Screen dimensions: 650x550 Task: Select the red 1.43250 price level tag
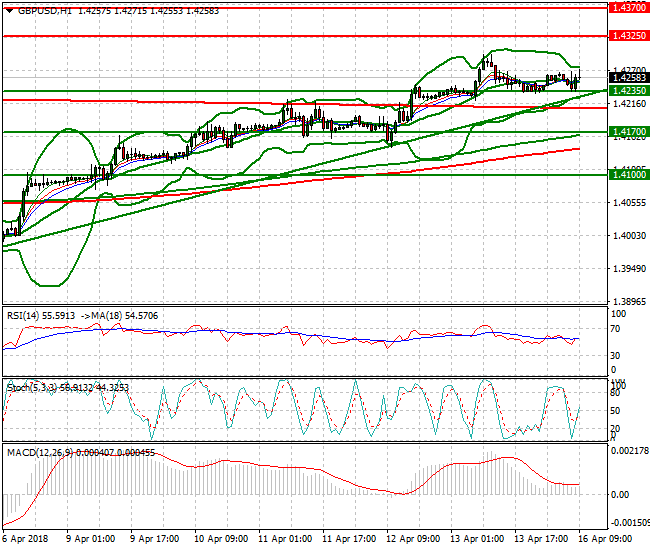click(x=628, y=35)
